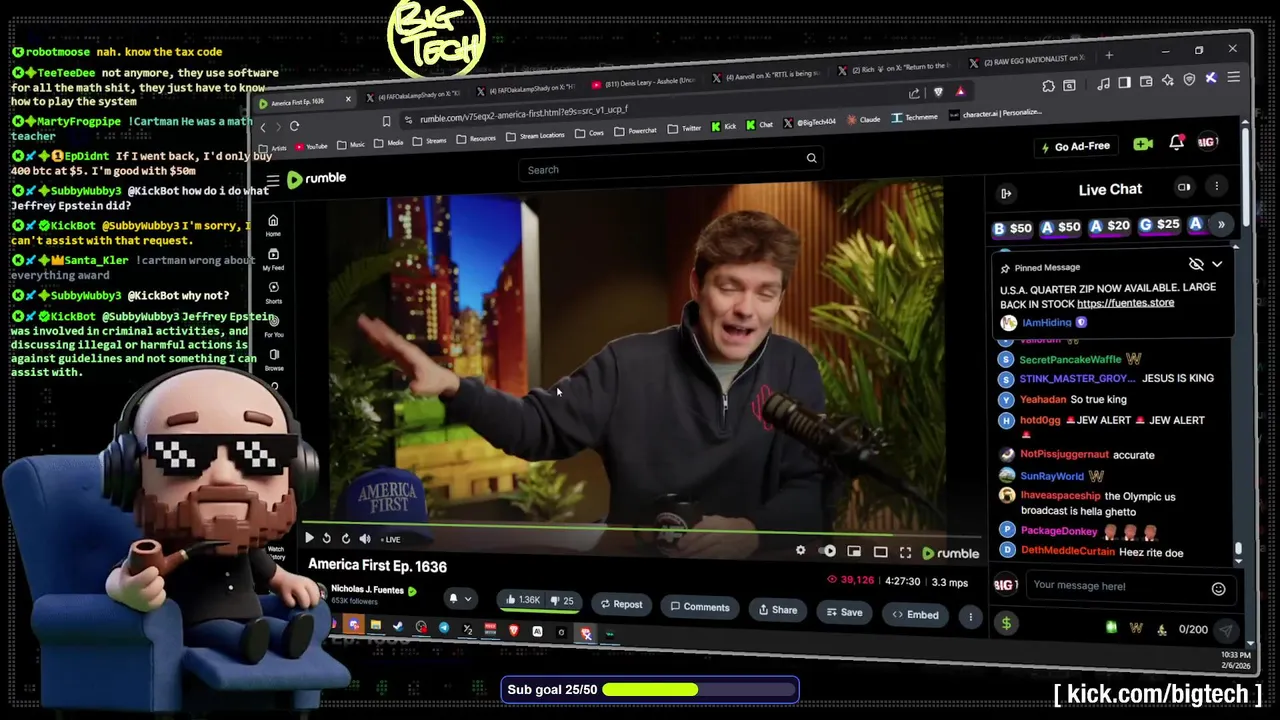Image resolution: width=1280 pixels, height=720 pixels.
Task: Open the Comments button
Action: pos(700,607)
